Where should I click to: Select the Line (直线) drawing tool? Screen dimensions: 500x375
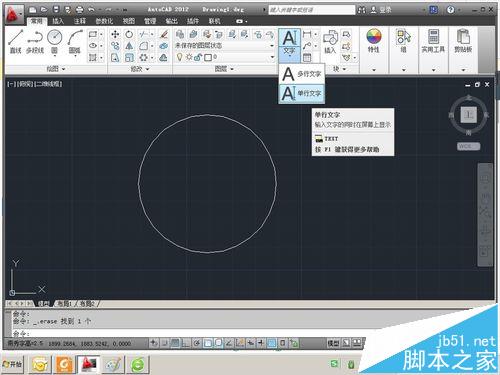point(16,41)
